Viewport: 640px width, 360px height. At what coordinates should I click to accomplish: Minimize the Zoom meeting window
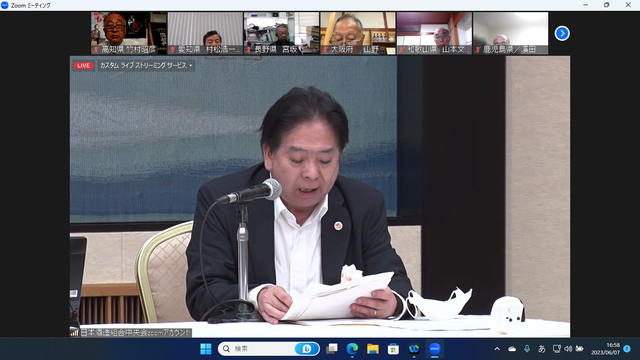pyautogui.click(x=586, y=5)
